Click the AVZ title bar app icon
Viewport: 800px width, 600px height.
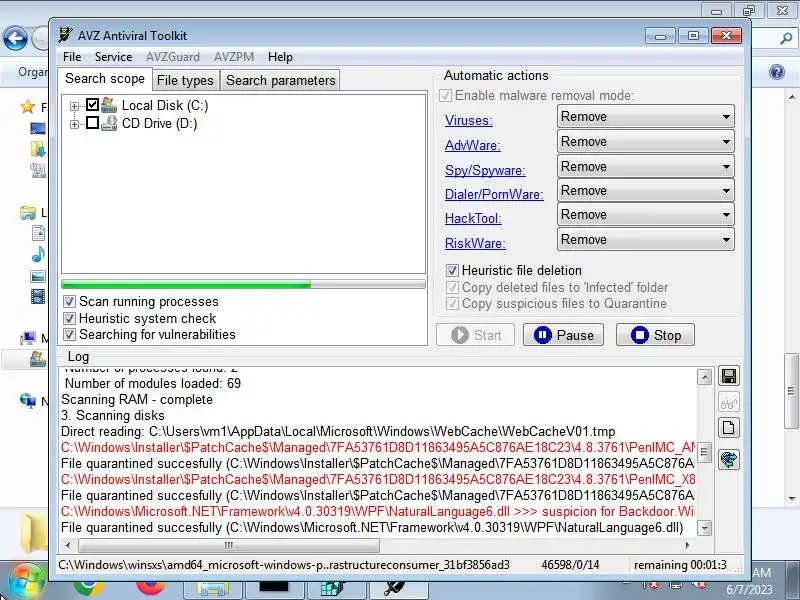(65, 35)
